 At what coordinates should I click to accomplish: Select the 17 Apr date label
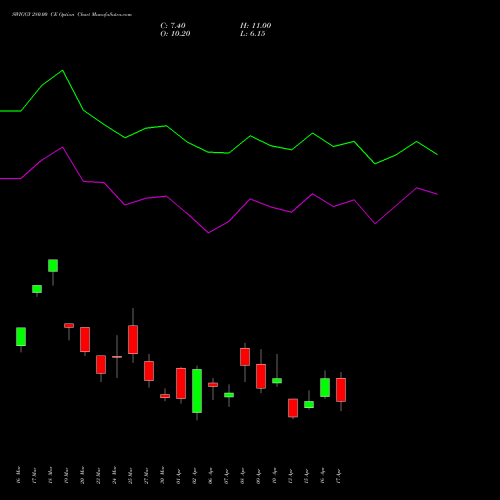(x=338, y=475)
